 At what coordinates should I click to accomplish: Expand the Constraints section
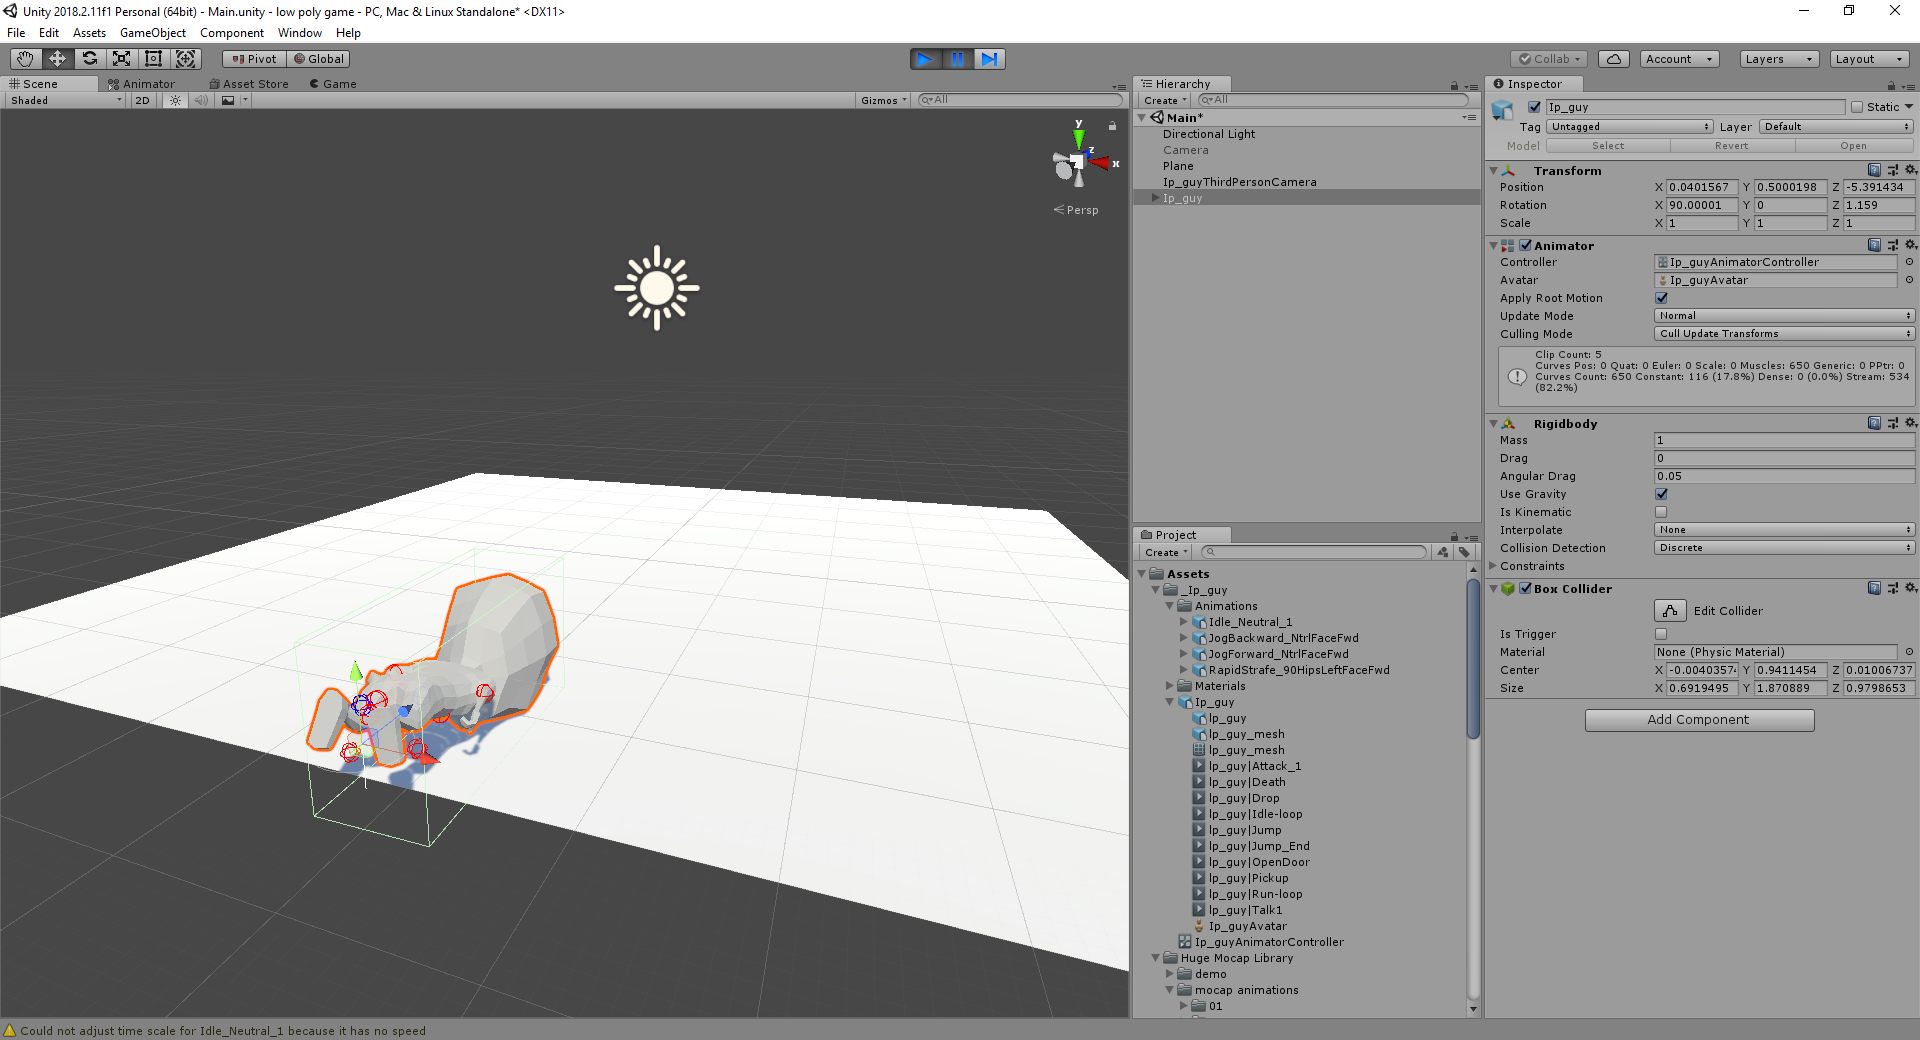pos(1494,566)
